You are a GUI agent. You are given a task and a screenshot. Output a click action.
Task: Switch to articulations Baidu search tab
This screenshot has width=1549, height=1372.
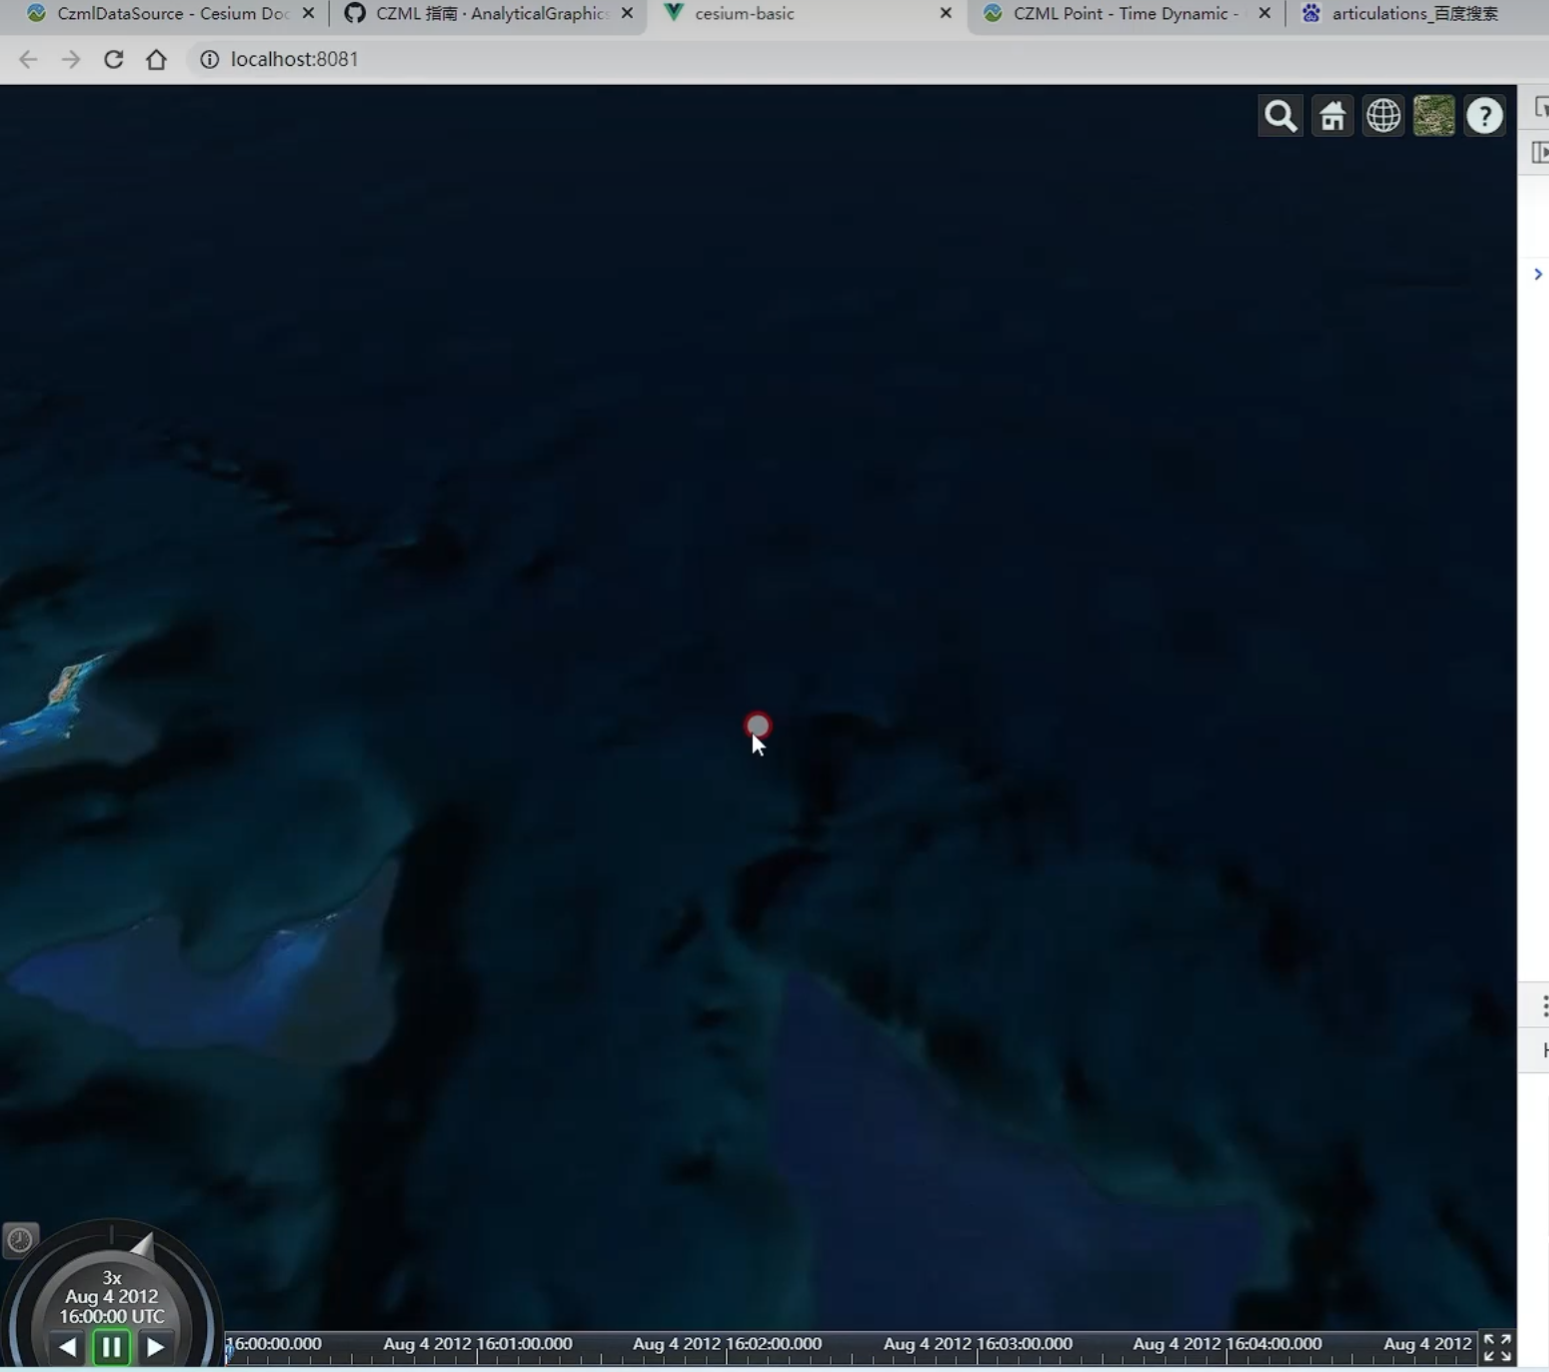coord(1414,14)
